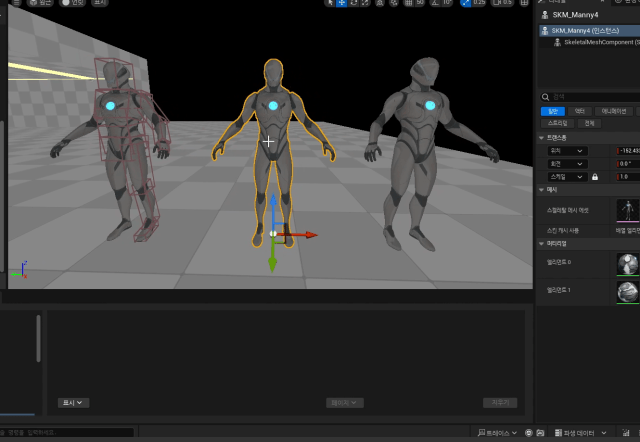Select the 액터 filter tab

tap(580, 111)
